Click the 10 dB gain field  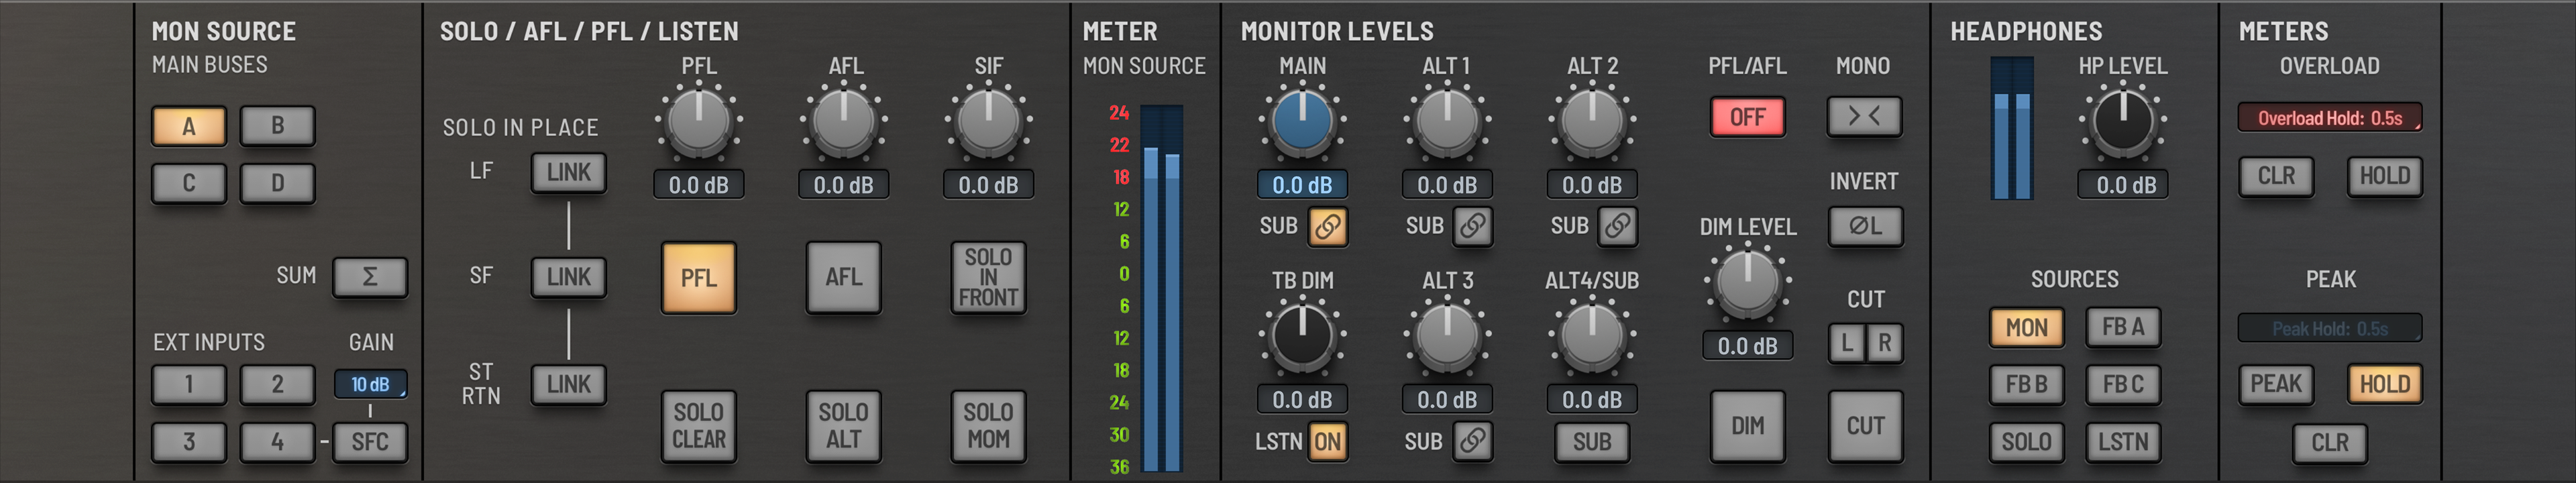click(370, 384)
